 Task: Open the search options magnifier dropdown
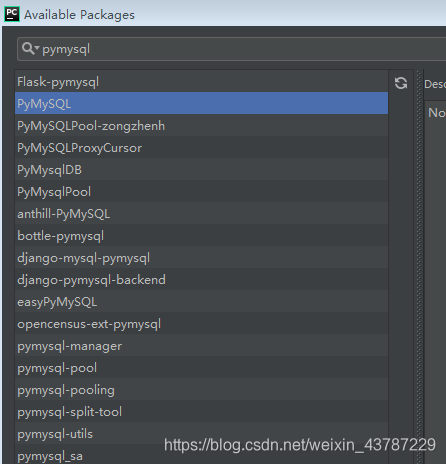30,49
